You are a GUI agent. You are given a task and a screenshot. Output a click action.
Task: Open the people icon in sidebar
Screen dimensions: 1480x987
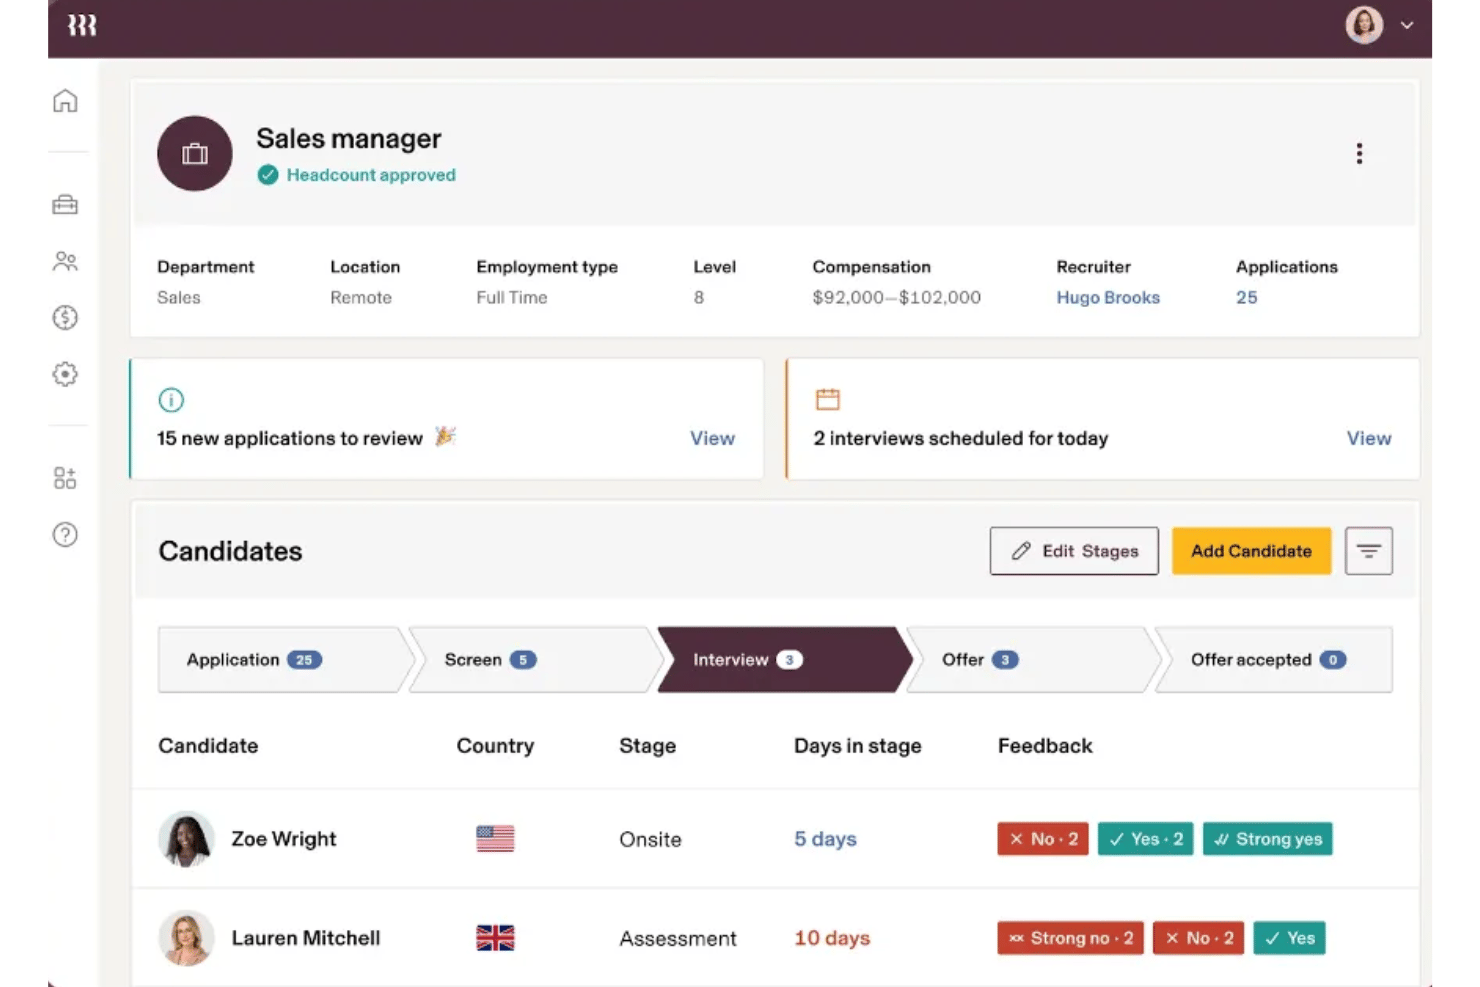click(x=65, y=262)
